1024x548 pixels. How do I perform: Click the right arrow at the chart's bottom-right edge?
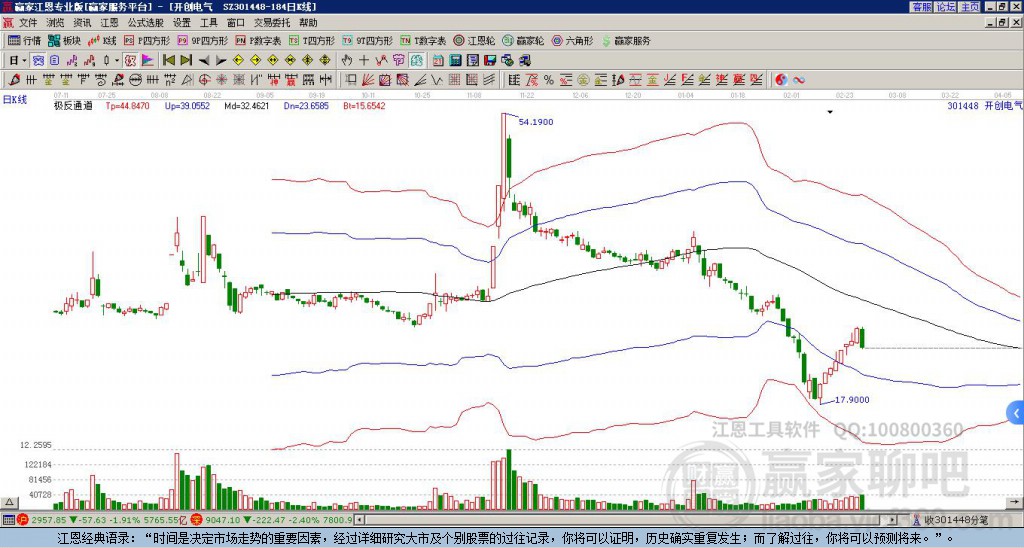1016,502
